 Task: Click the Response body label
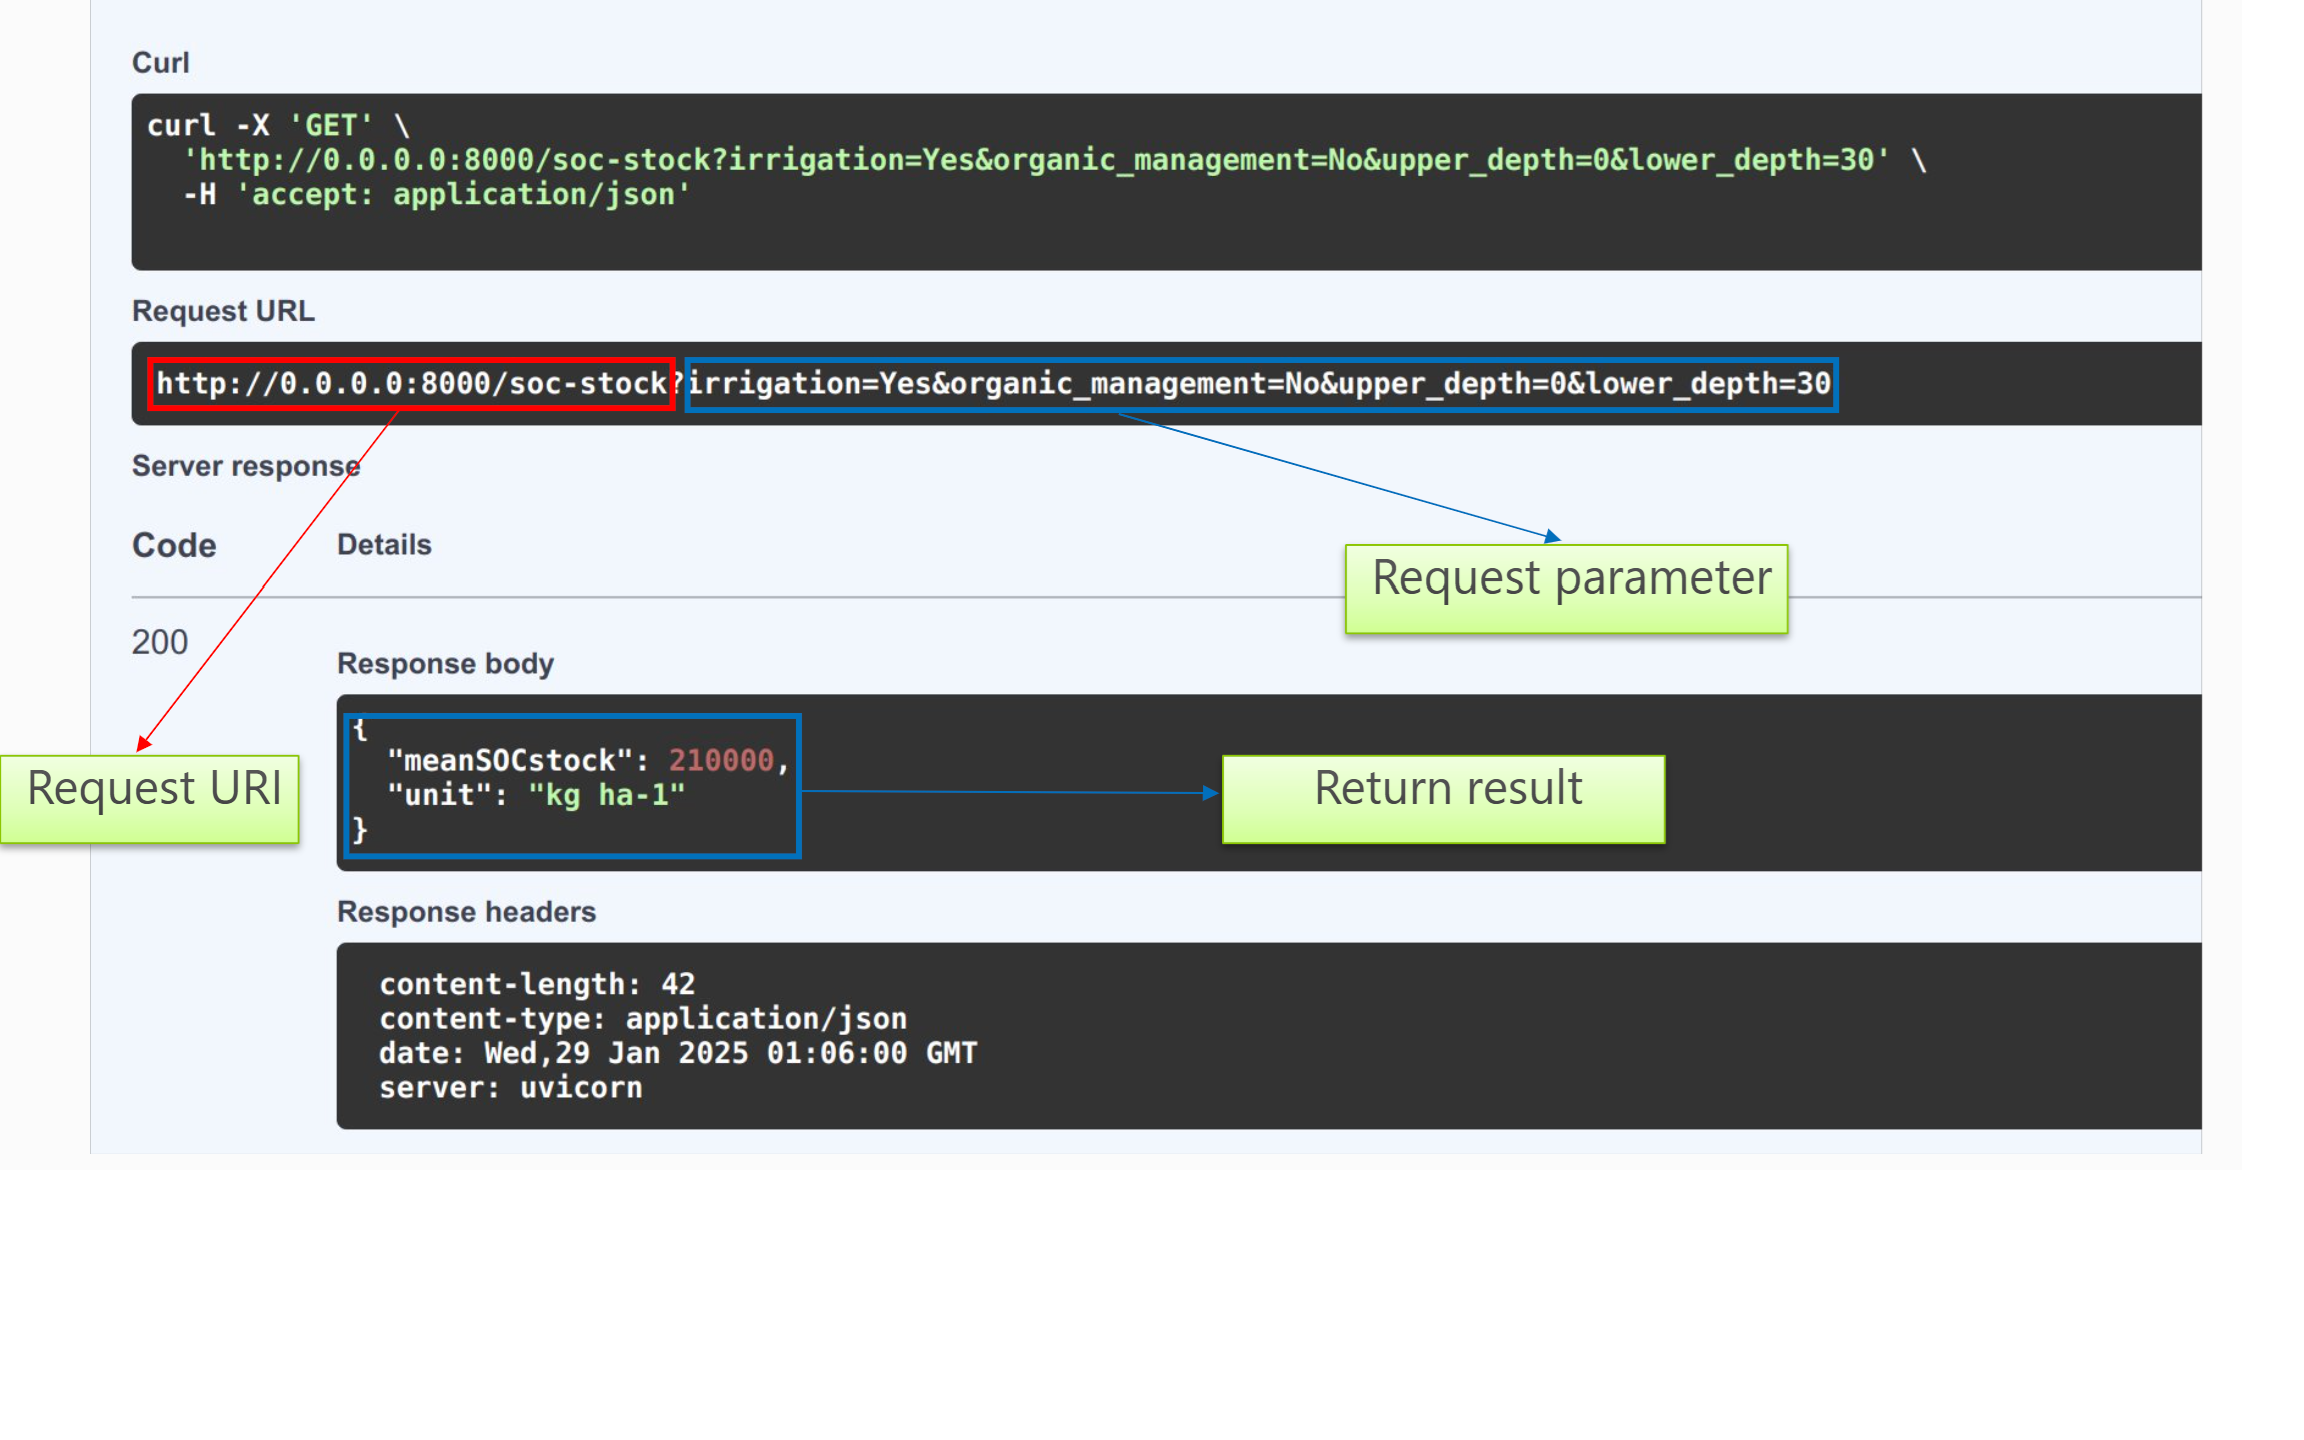pyautogui.click(x=445, y=664)
